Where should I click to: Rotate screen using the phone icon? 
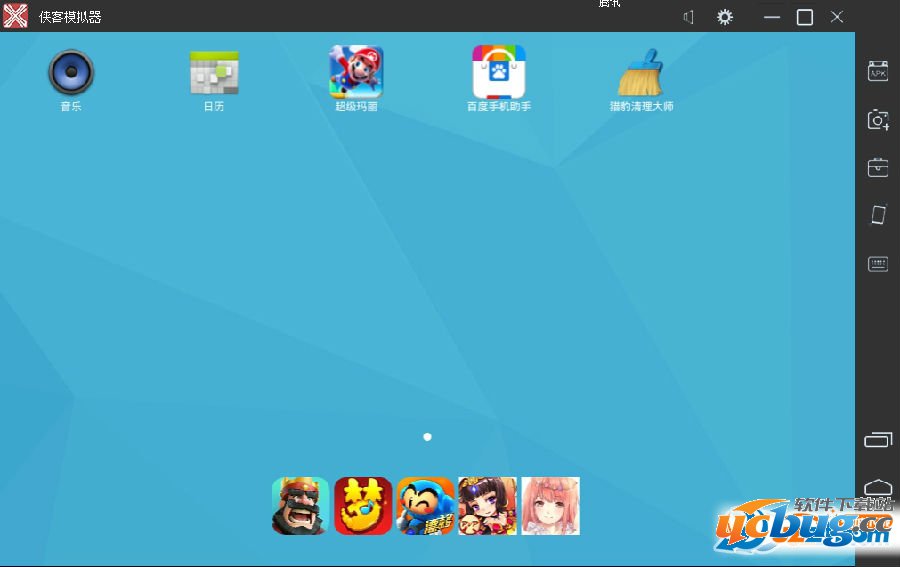tap(878, 215)
